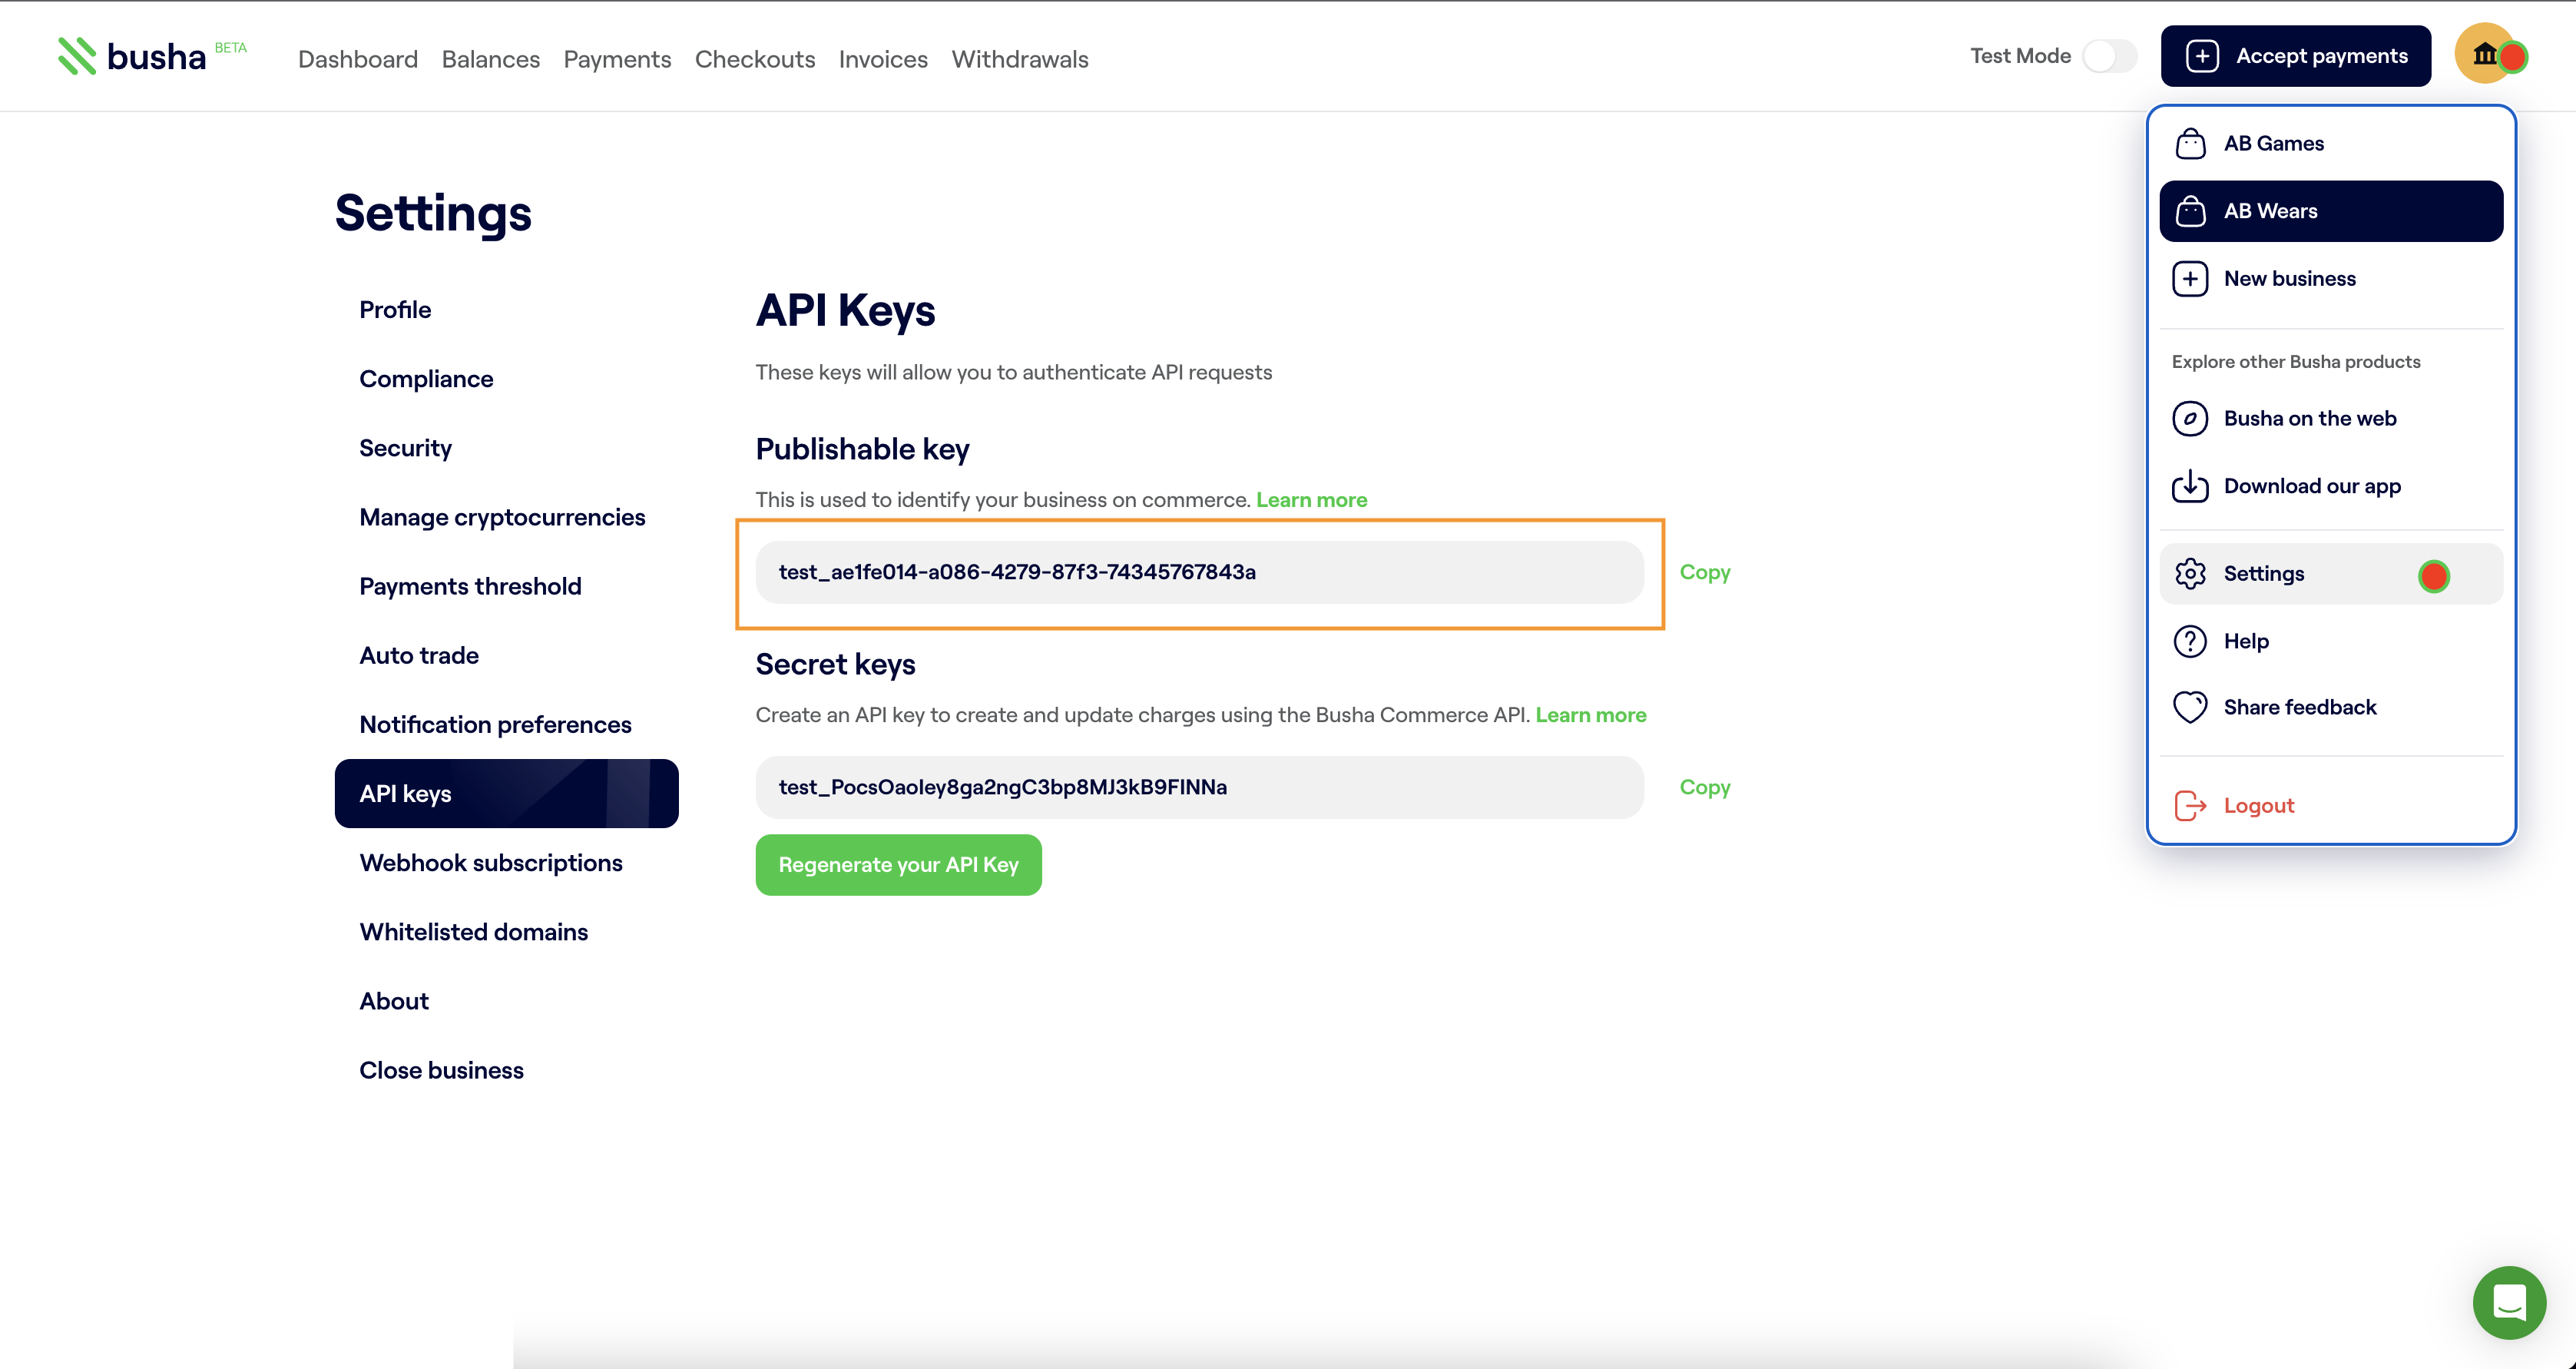Click the AB Games bag icon
The width and height of the screenshot is (2576, 1369).
(x=2190, y=143)
